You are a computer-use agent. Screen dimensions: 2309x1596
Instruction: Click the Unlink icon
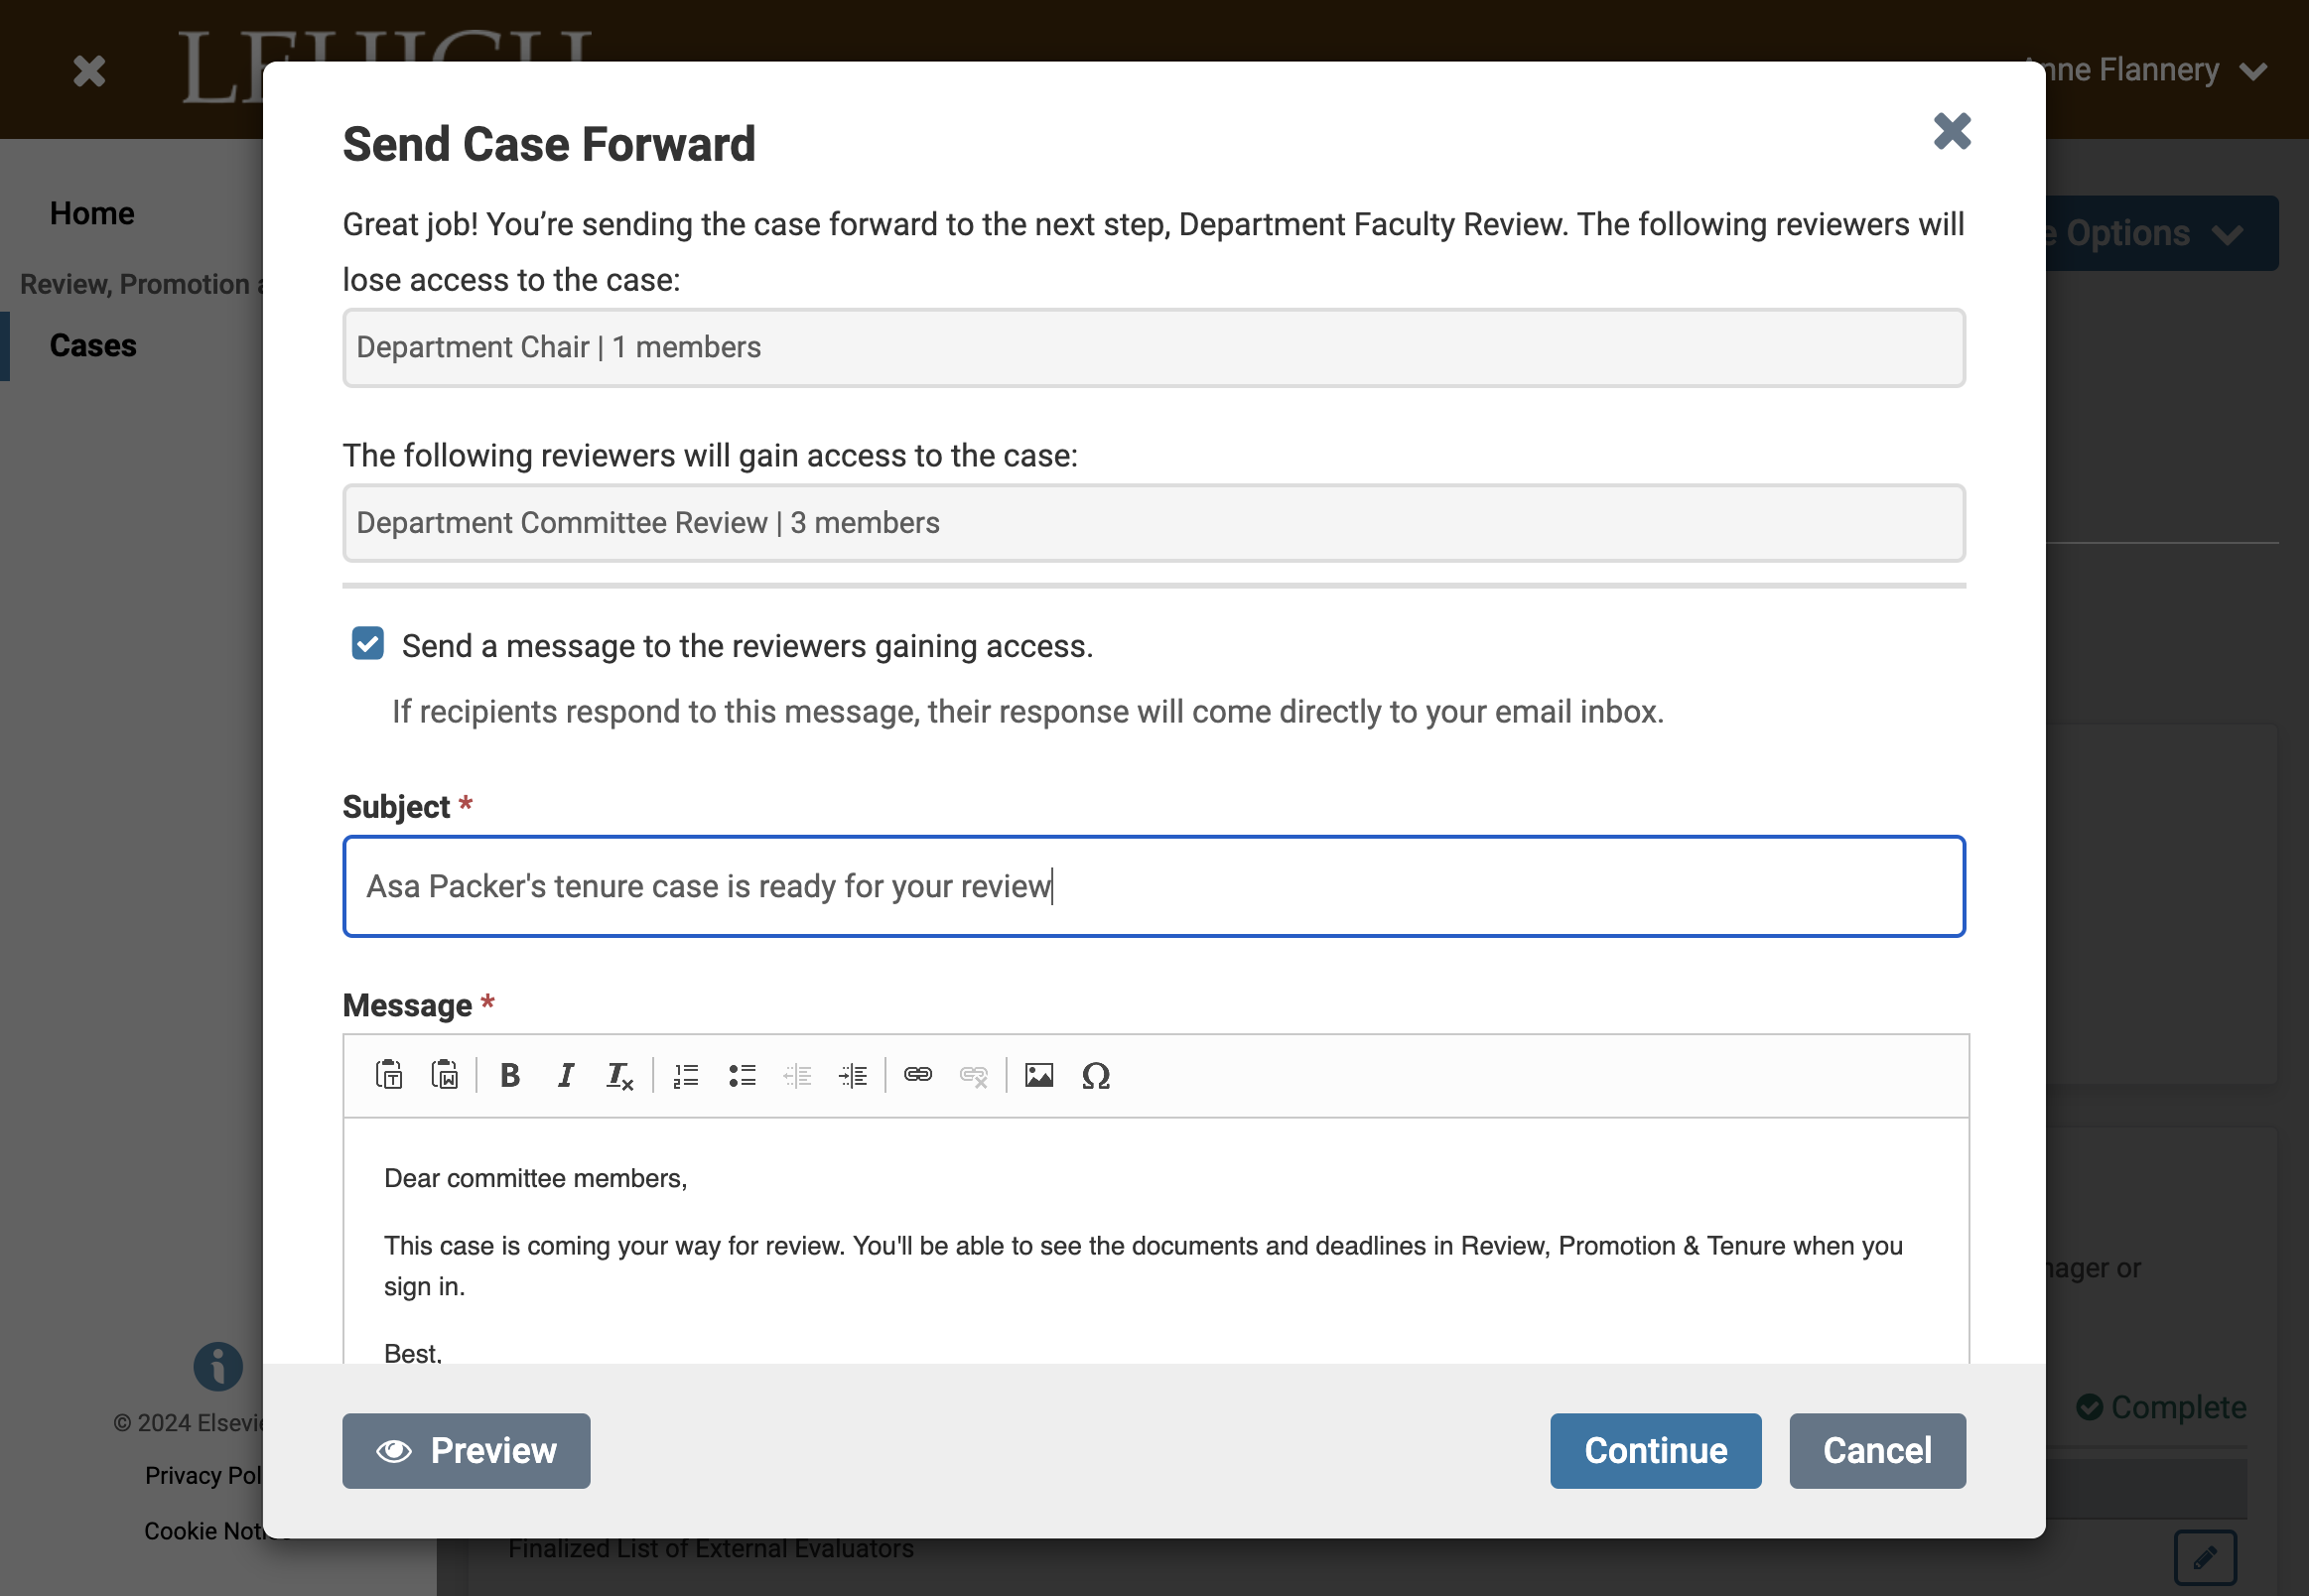pos(974,1075)
